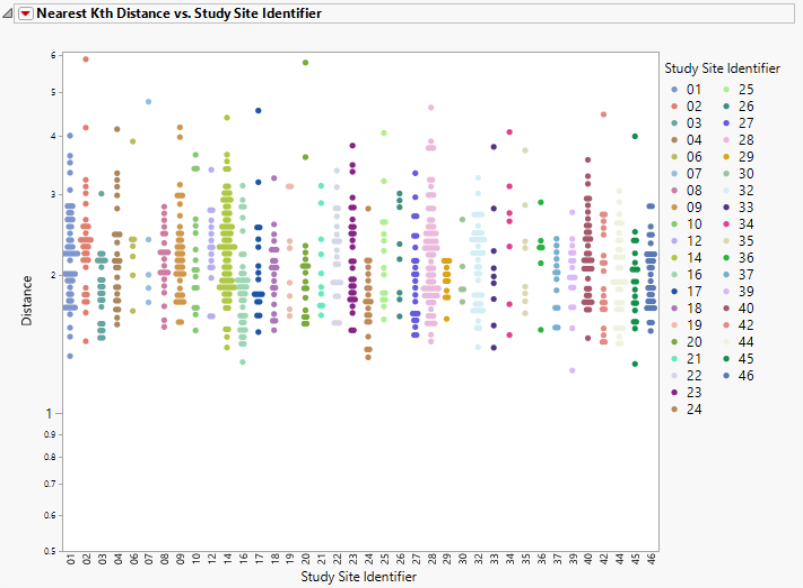Image resolution: width=803 pixels, height=588 pixels.
Task: Click the lowest site 39 point
Action: [573, 370]
